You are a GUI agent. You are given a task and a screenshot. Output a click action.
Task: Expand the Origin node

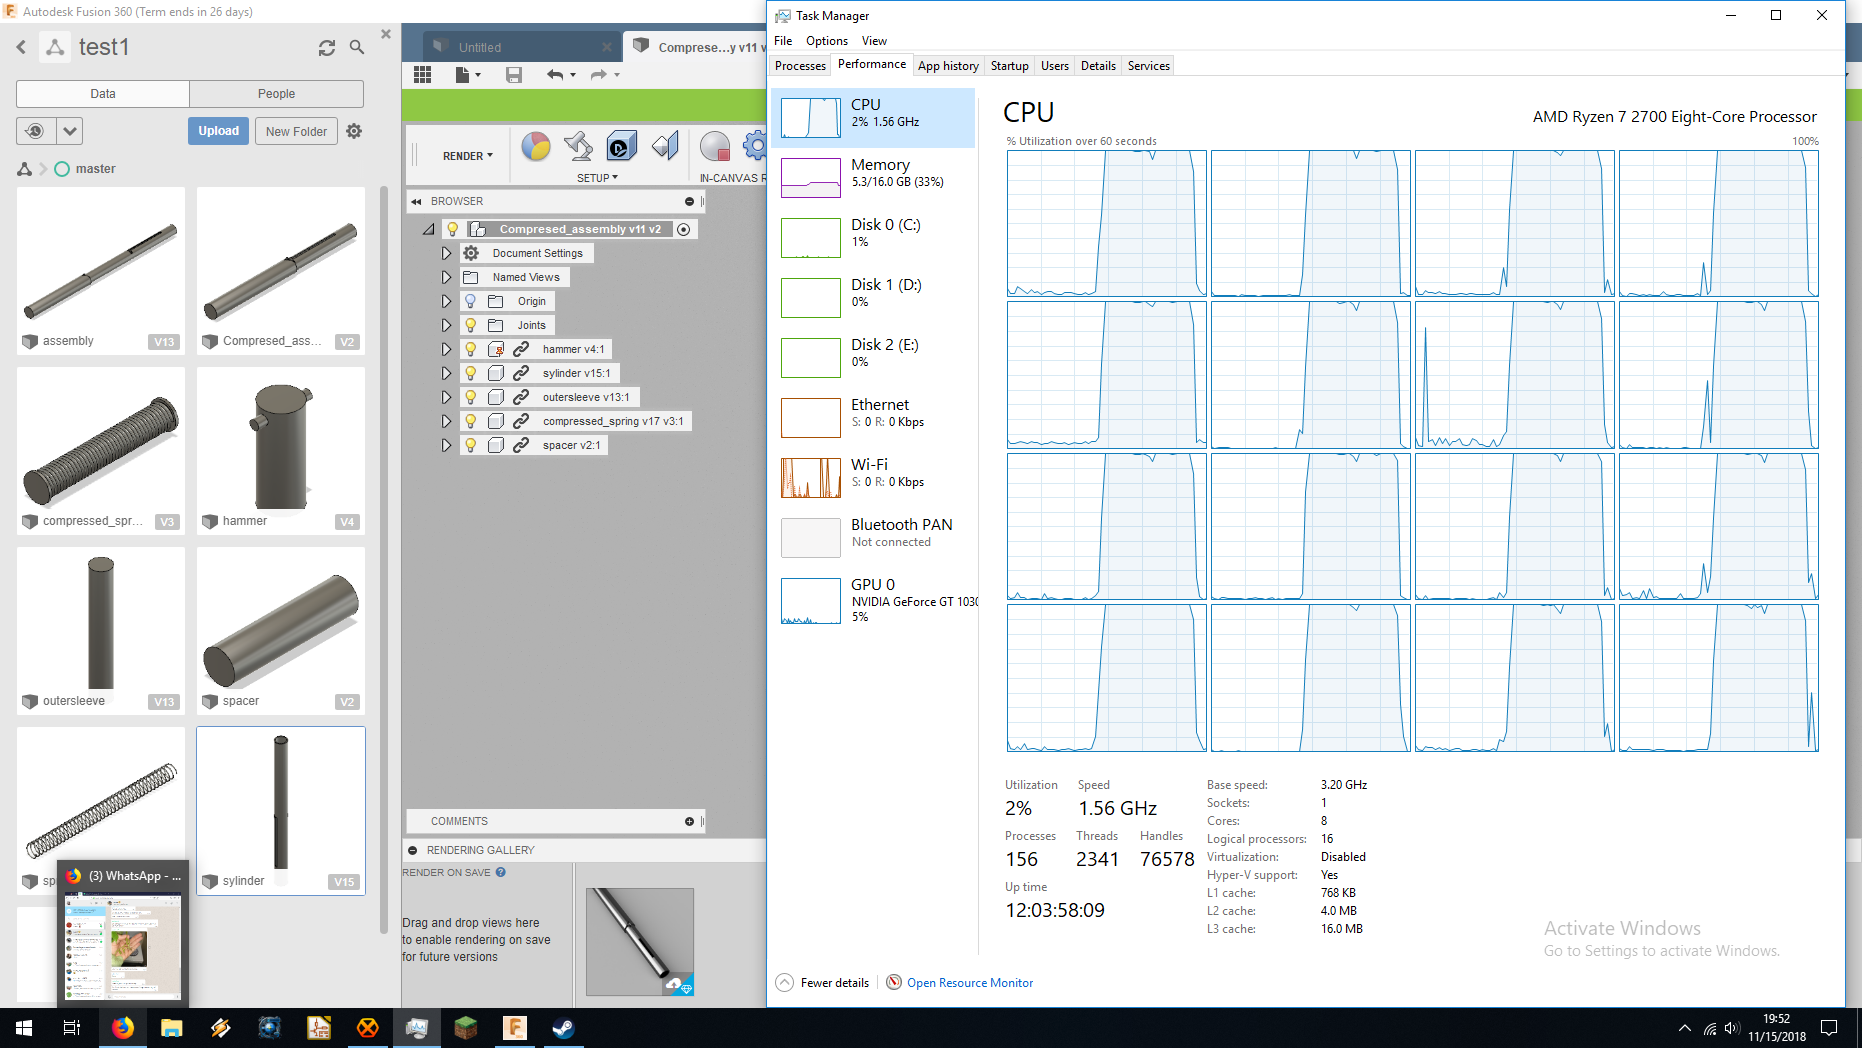[x=446, y=301]
